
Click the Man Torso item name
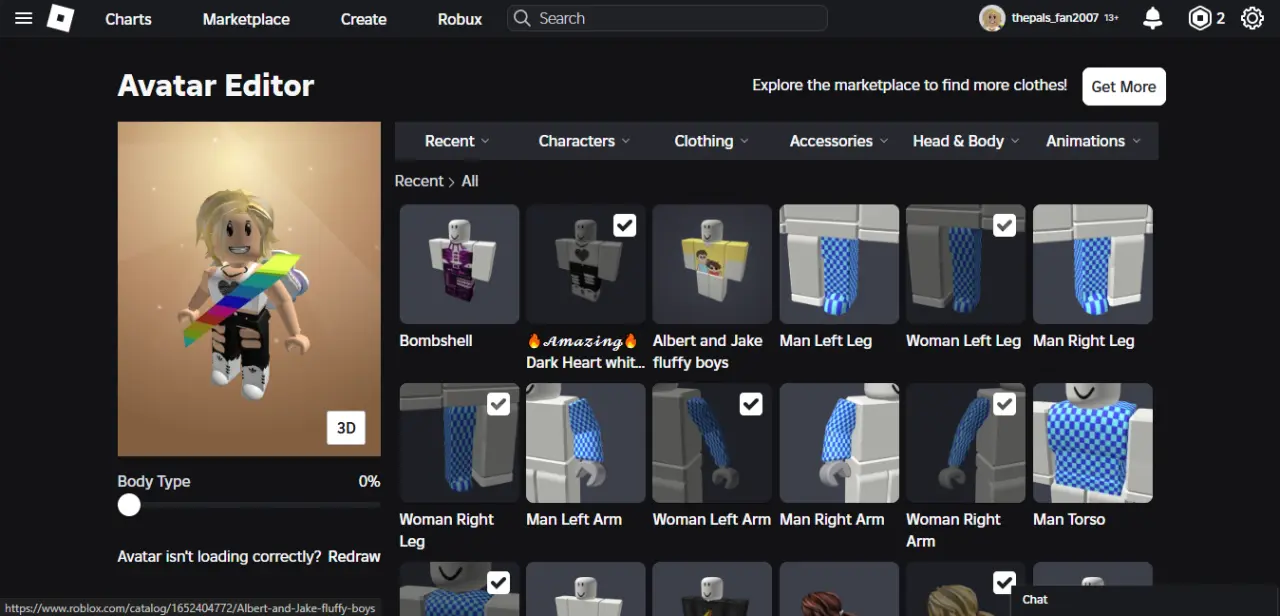tap(1069, 520)
